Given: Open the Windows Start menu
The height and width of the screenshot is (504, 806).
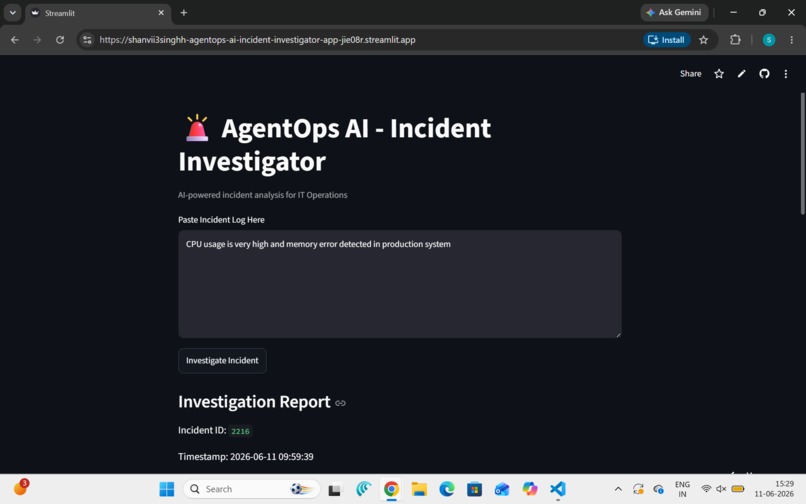Looking at the screenshot, I should coord(167,489).
